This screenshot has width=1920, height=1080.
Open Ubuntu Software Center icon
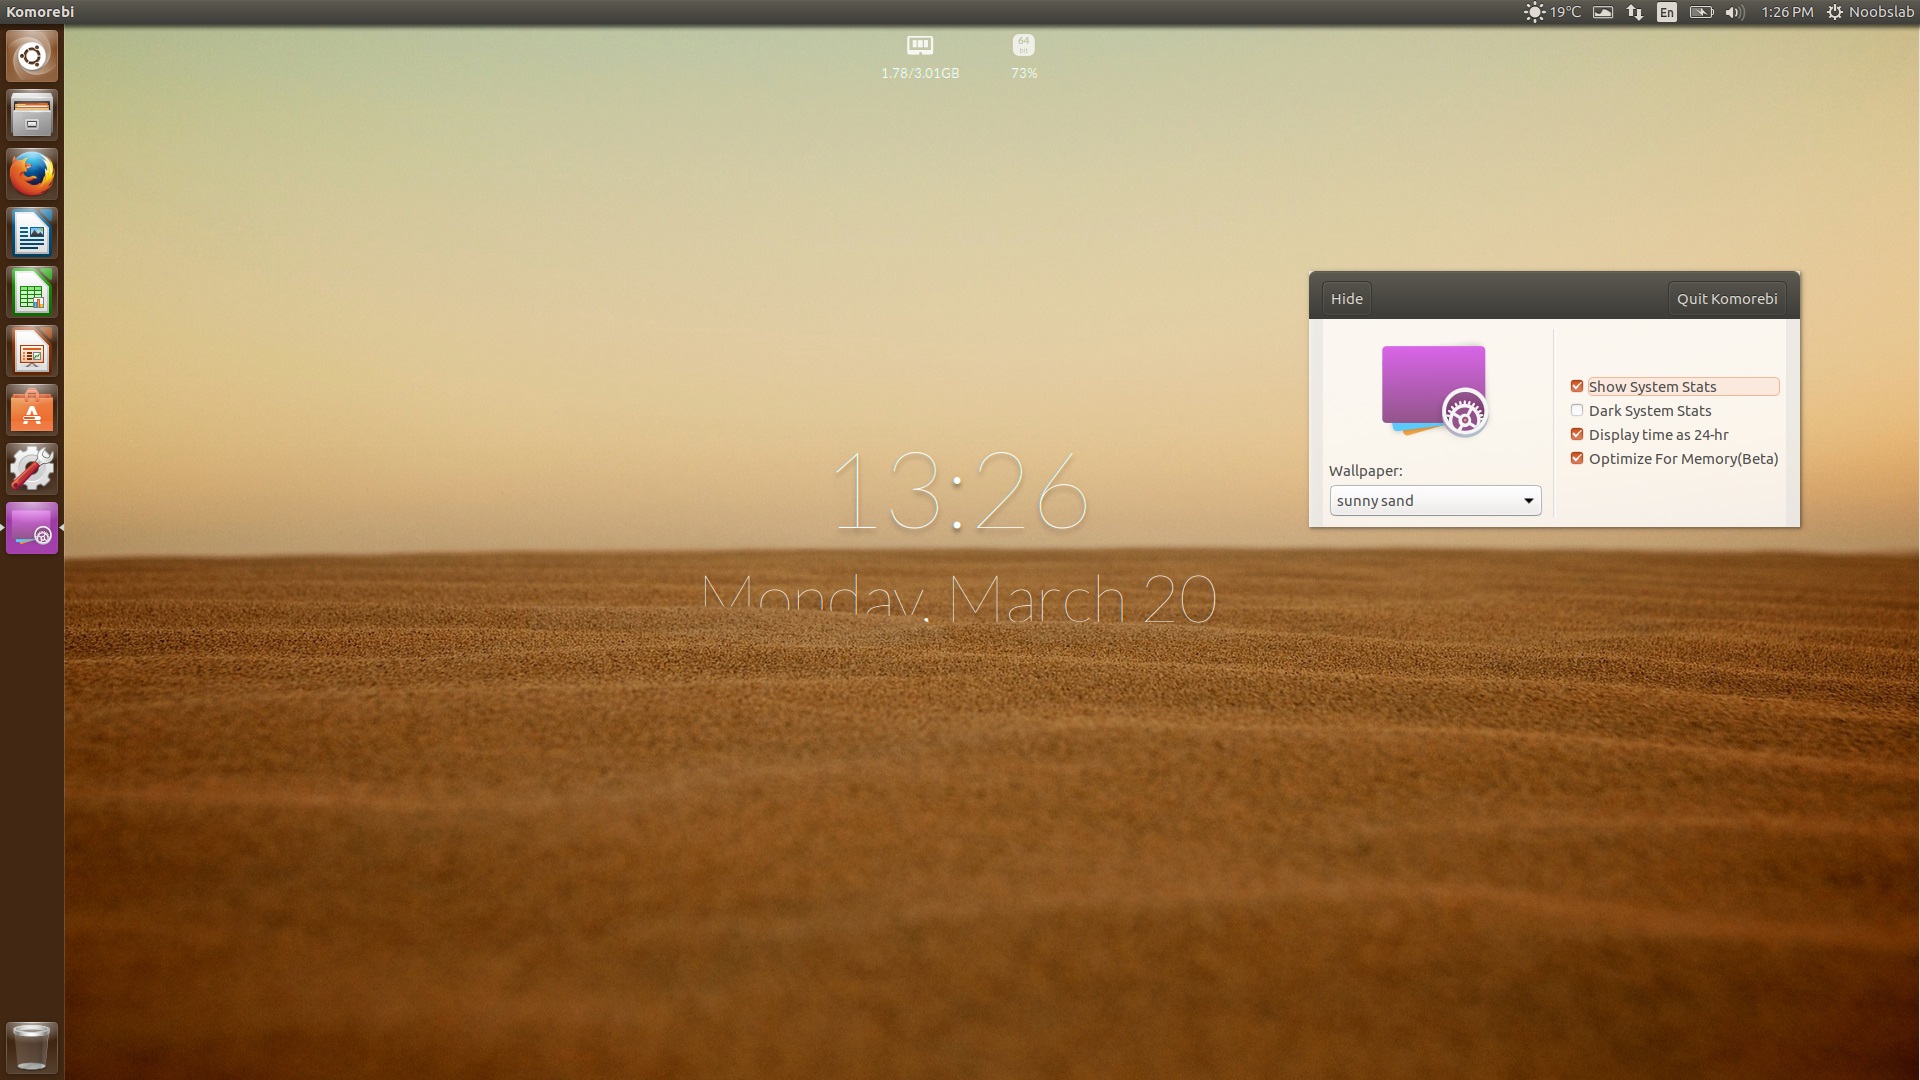point(32,411)
